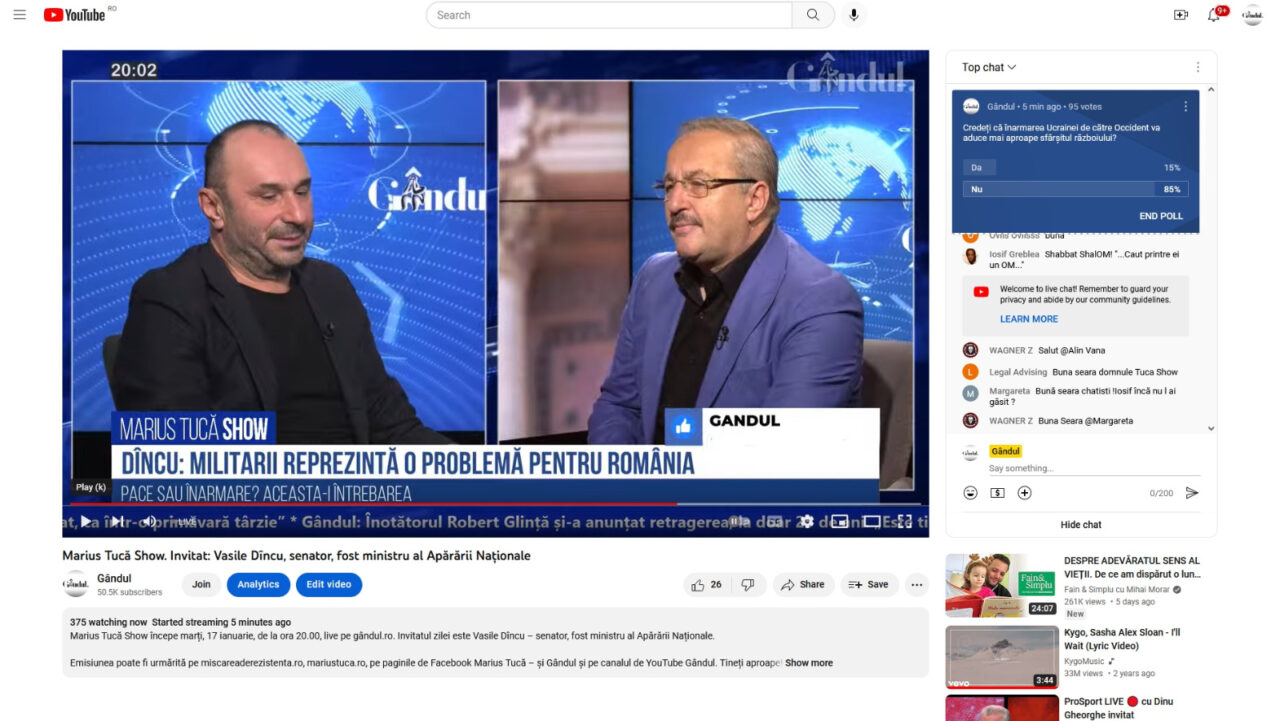1280x721 pixels.
Task: Open the poll's three-dot menu
Action: [1186, 106]
